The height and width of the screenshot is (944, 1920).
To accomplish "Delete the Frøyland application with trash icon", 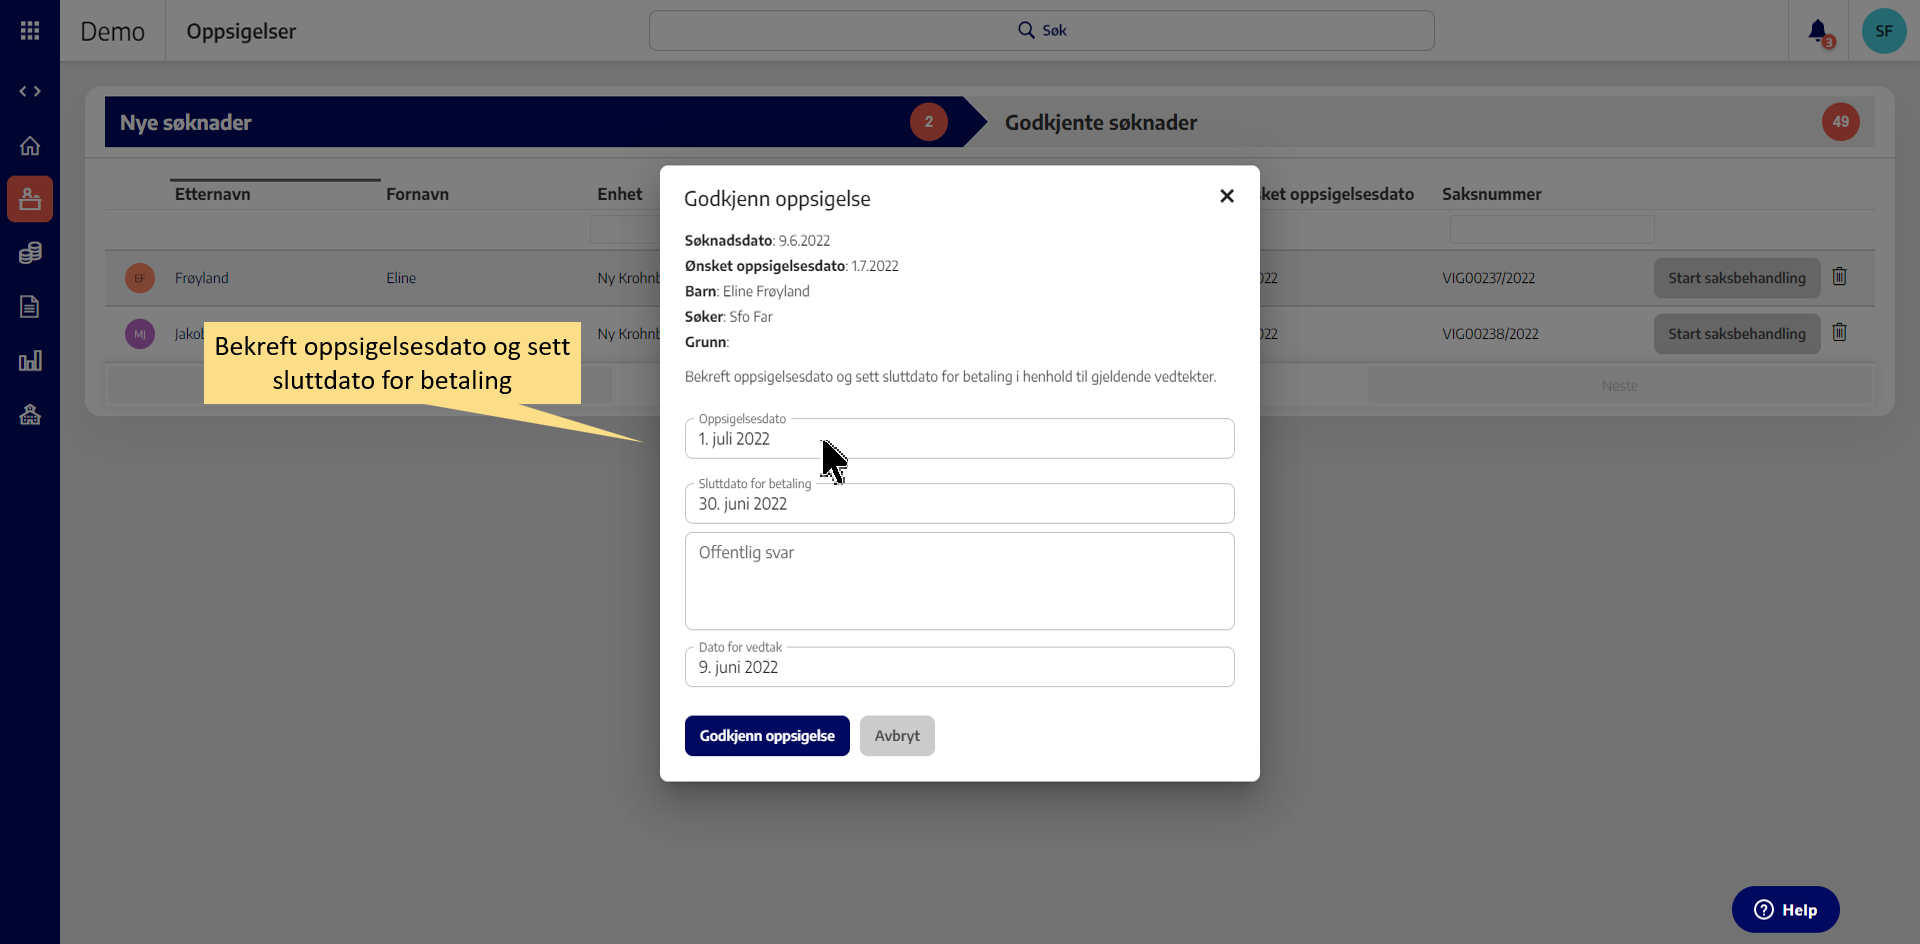I will point(1839,277).
